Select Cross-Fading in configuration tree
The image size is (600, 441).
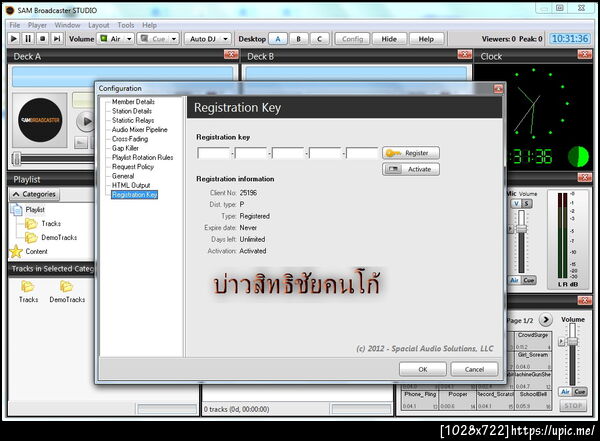click(x=130, y=139)
